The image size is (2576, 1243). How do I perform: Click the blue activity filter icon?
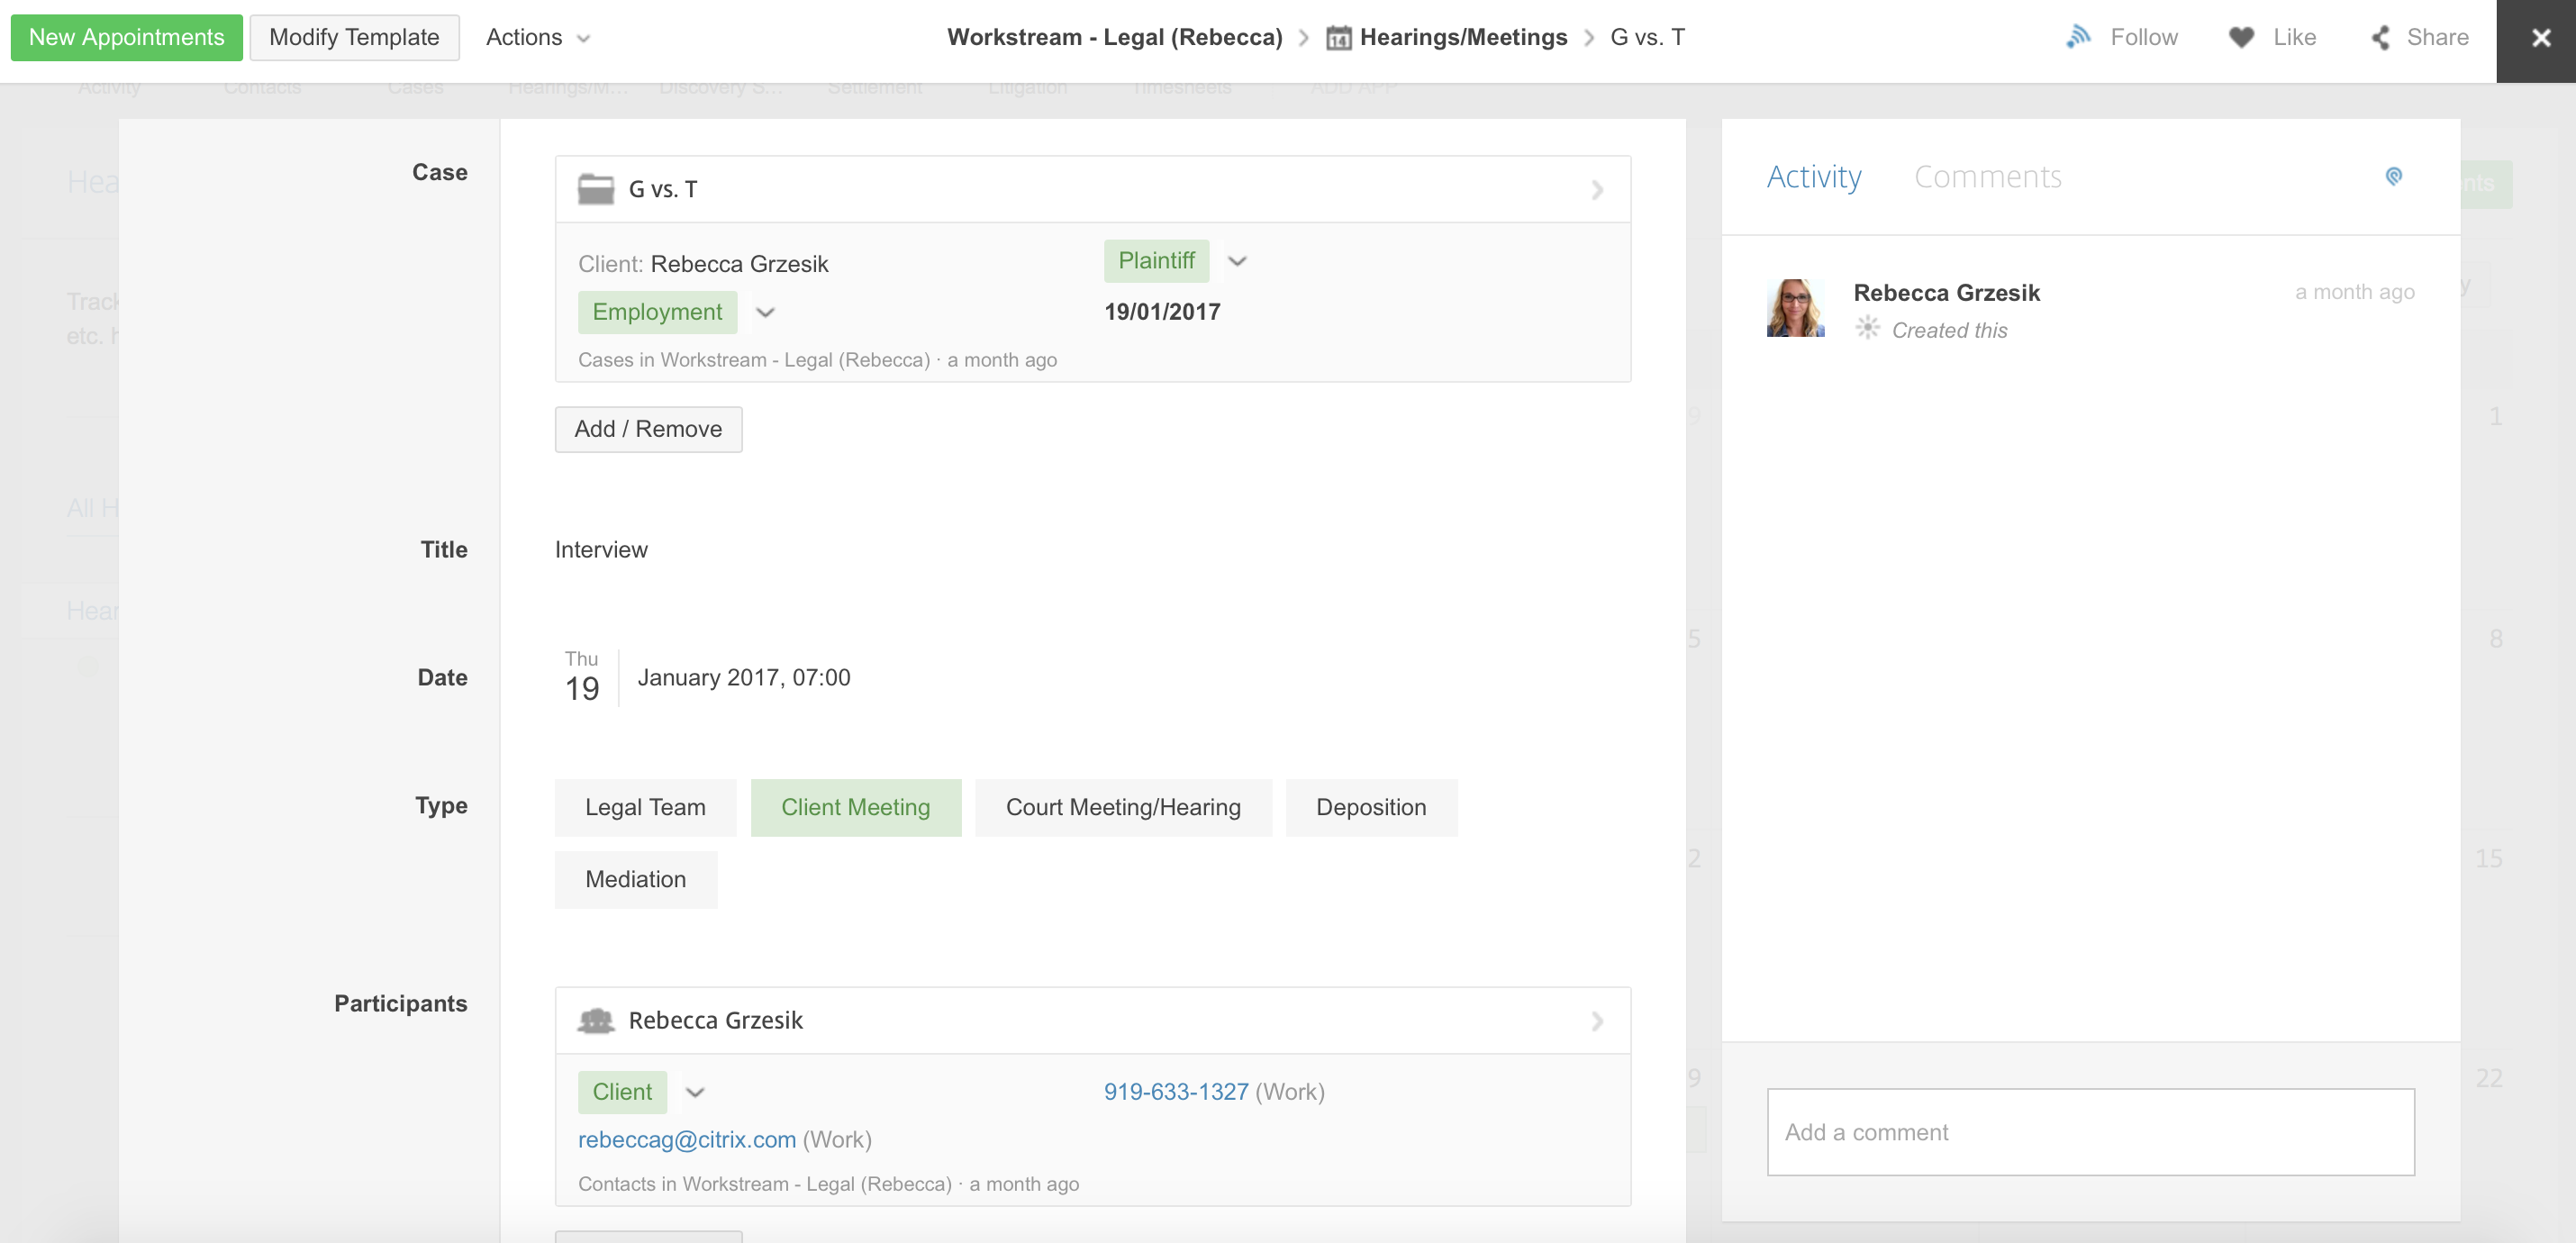click(2393, 176)
